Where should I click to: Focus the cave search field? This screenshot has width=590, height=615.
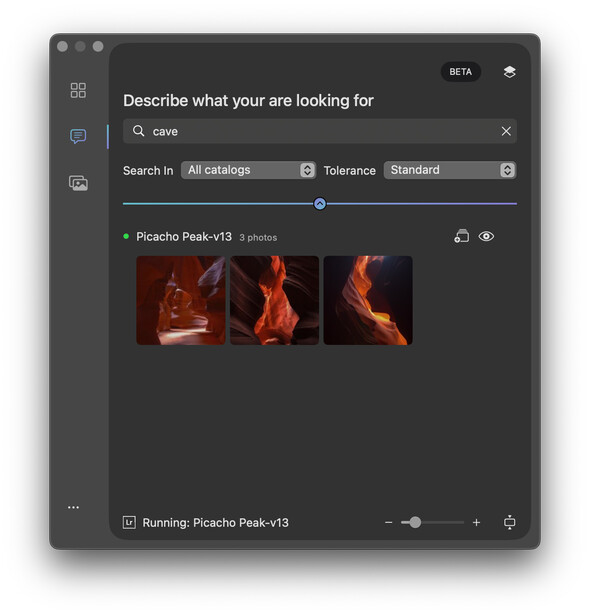(320, 131)
